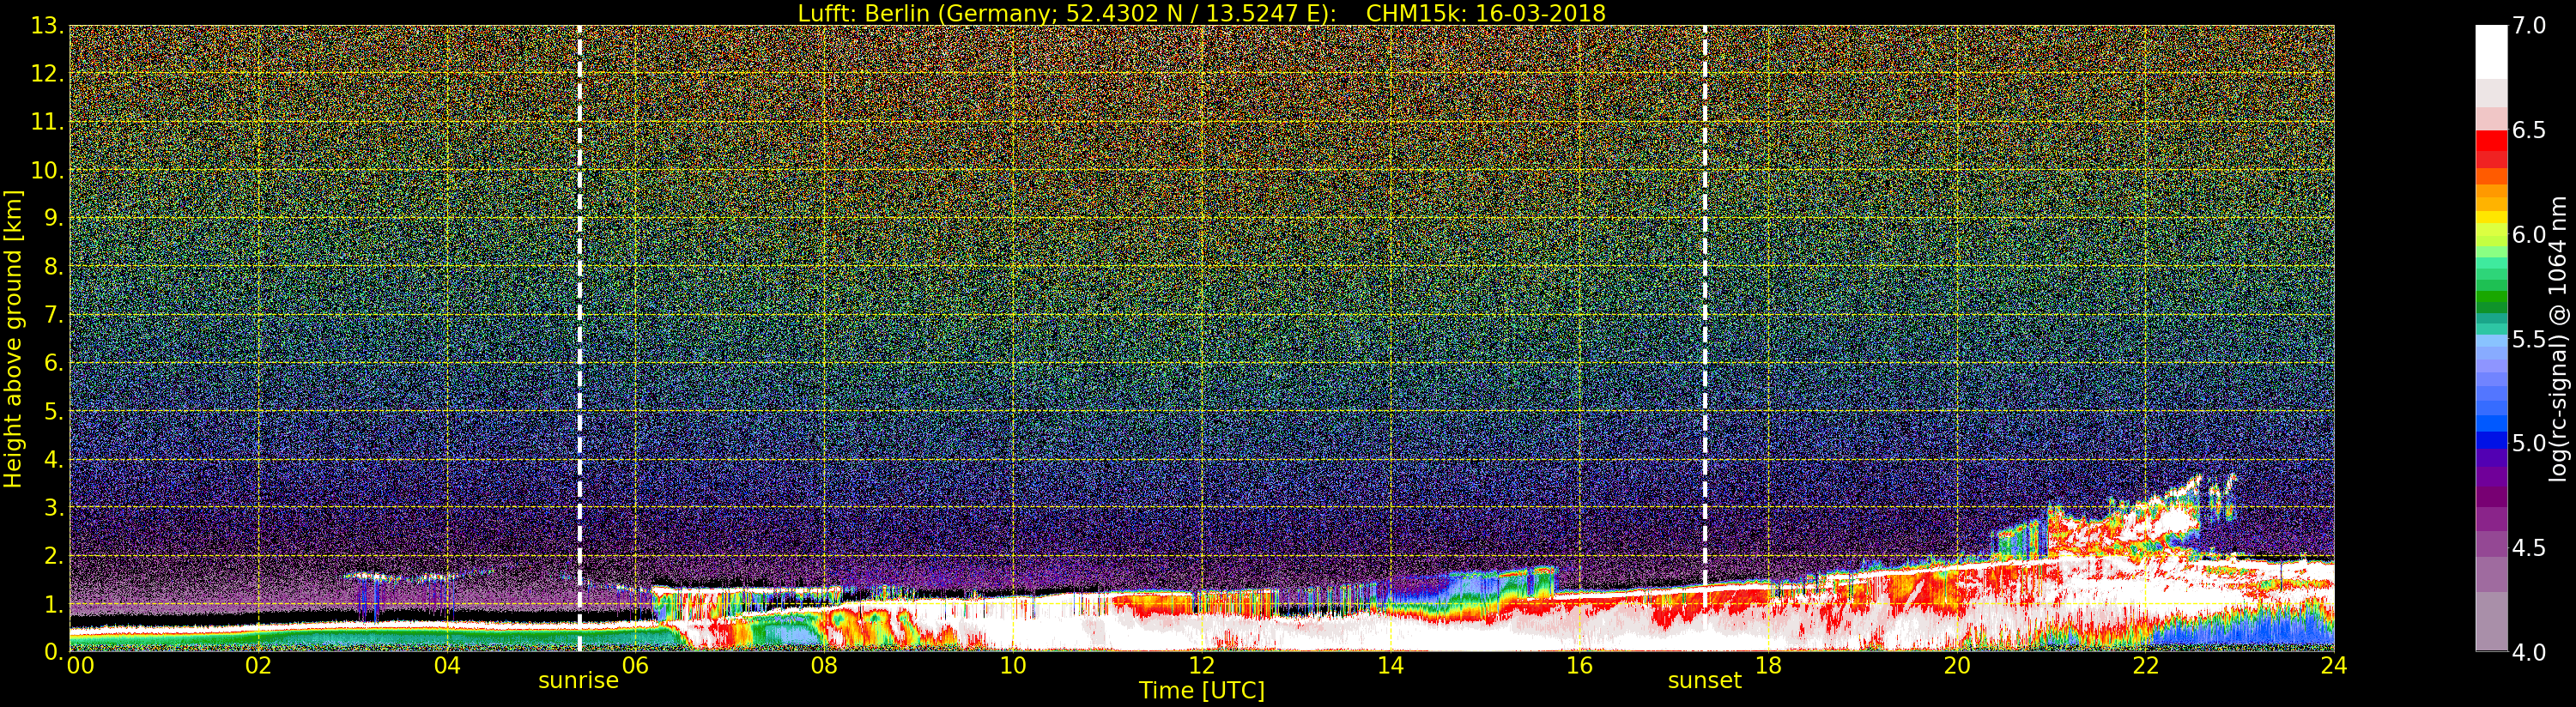Click the '08' time tick label
This screenshot has height=707, width=2576.
tap(824, 666)
